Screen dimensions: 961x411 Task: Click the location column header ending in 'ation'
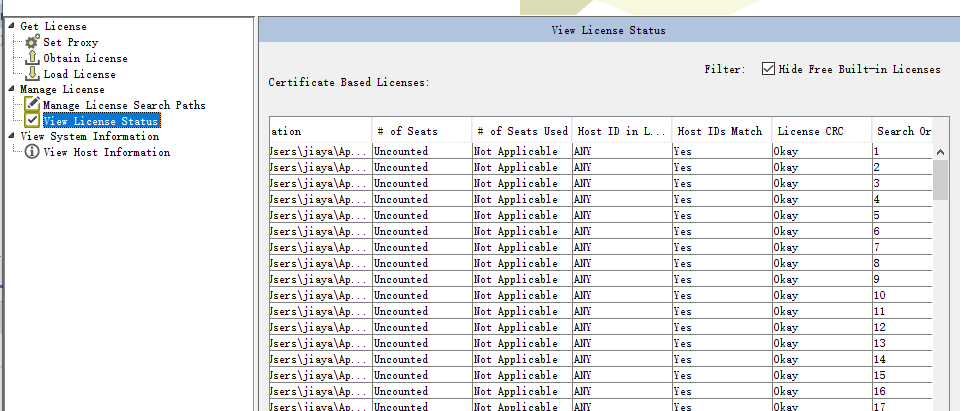(x=320, y=131)
